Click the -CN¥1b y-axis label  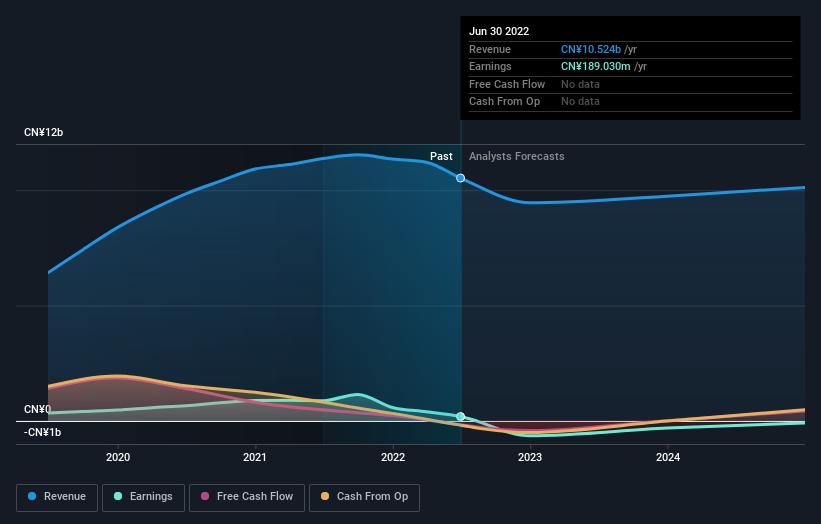42,432
